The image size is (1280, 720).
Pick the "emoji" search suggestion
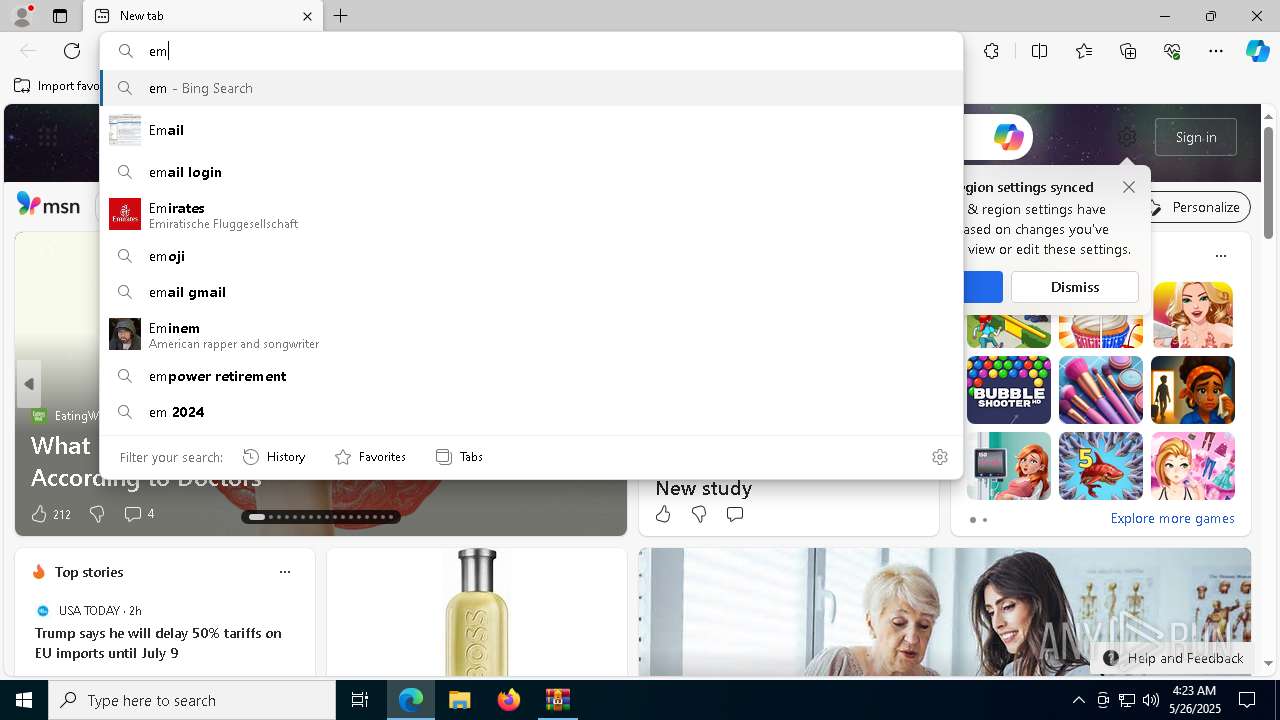[x=531, y=256]
